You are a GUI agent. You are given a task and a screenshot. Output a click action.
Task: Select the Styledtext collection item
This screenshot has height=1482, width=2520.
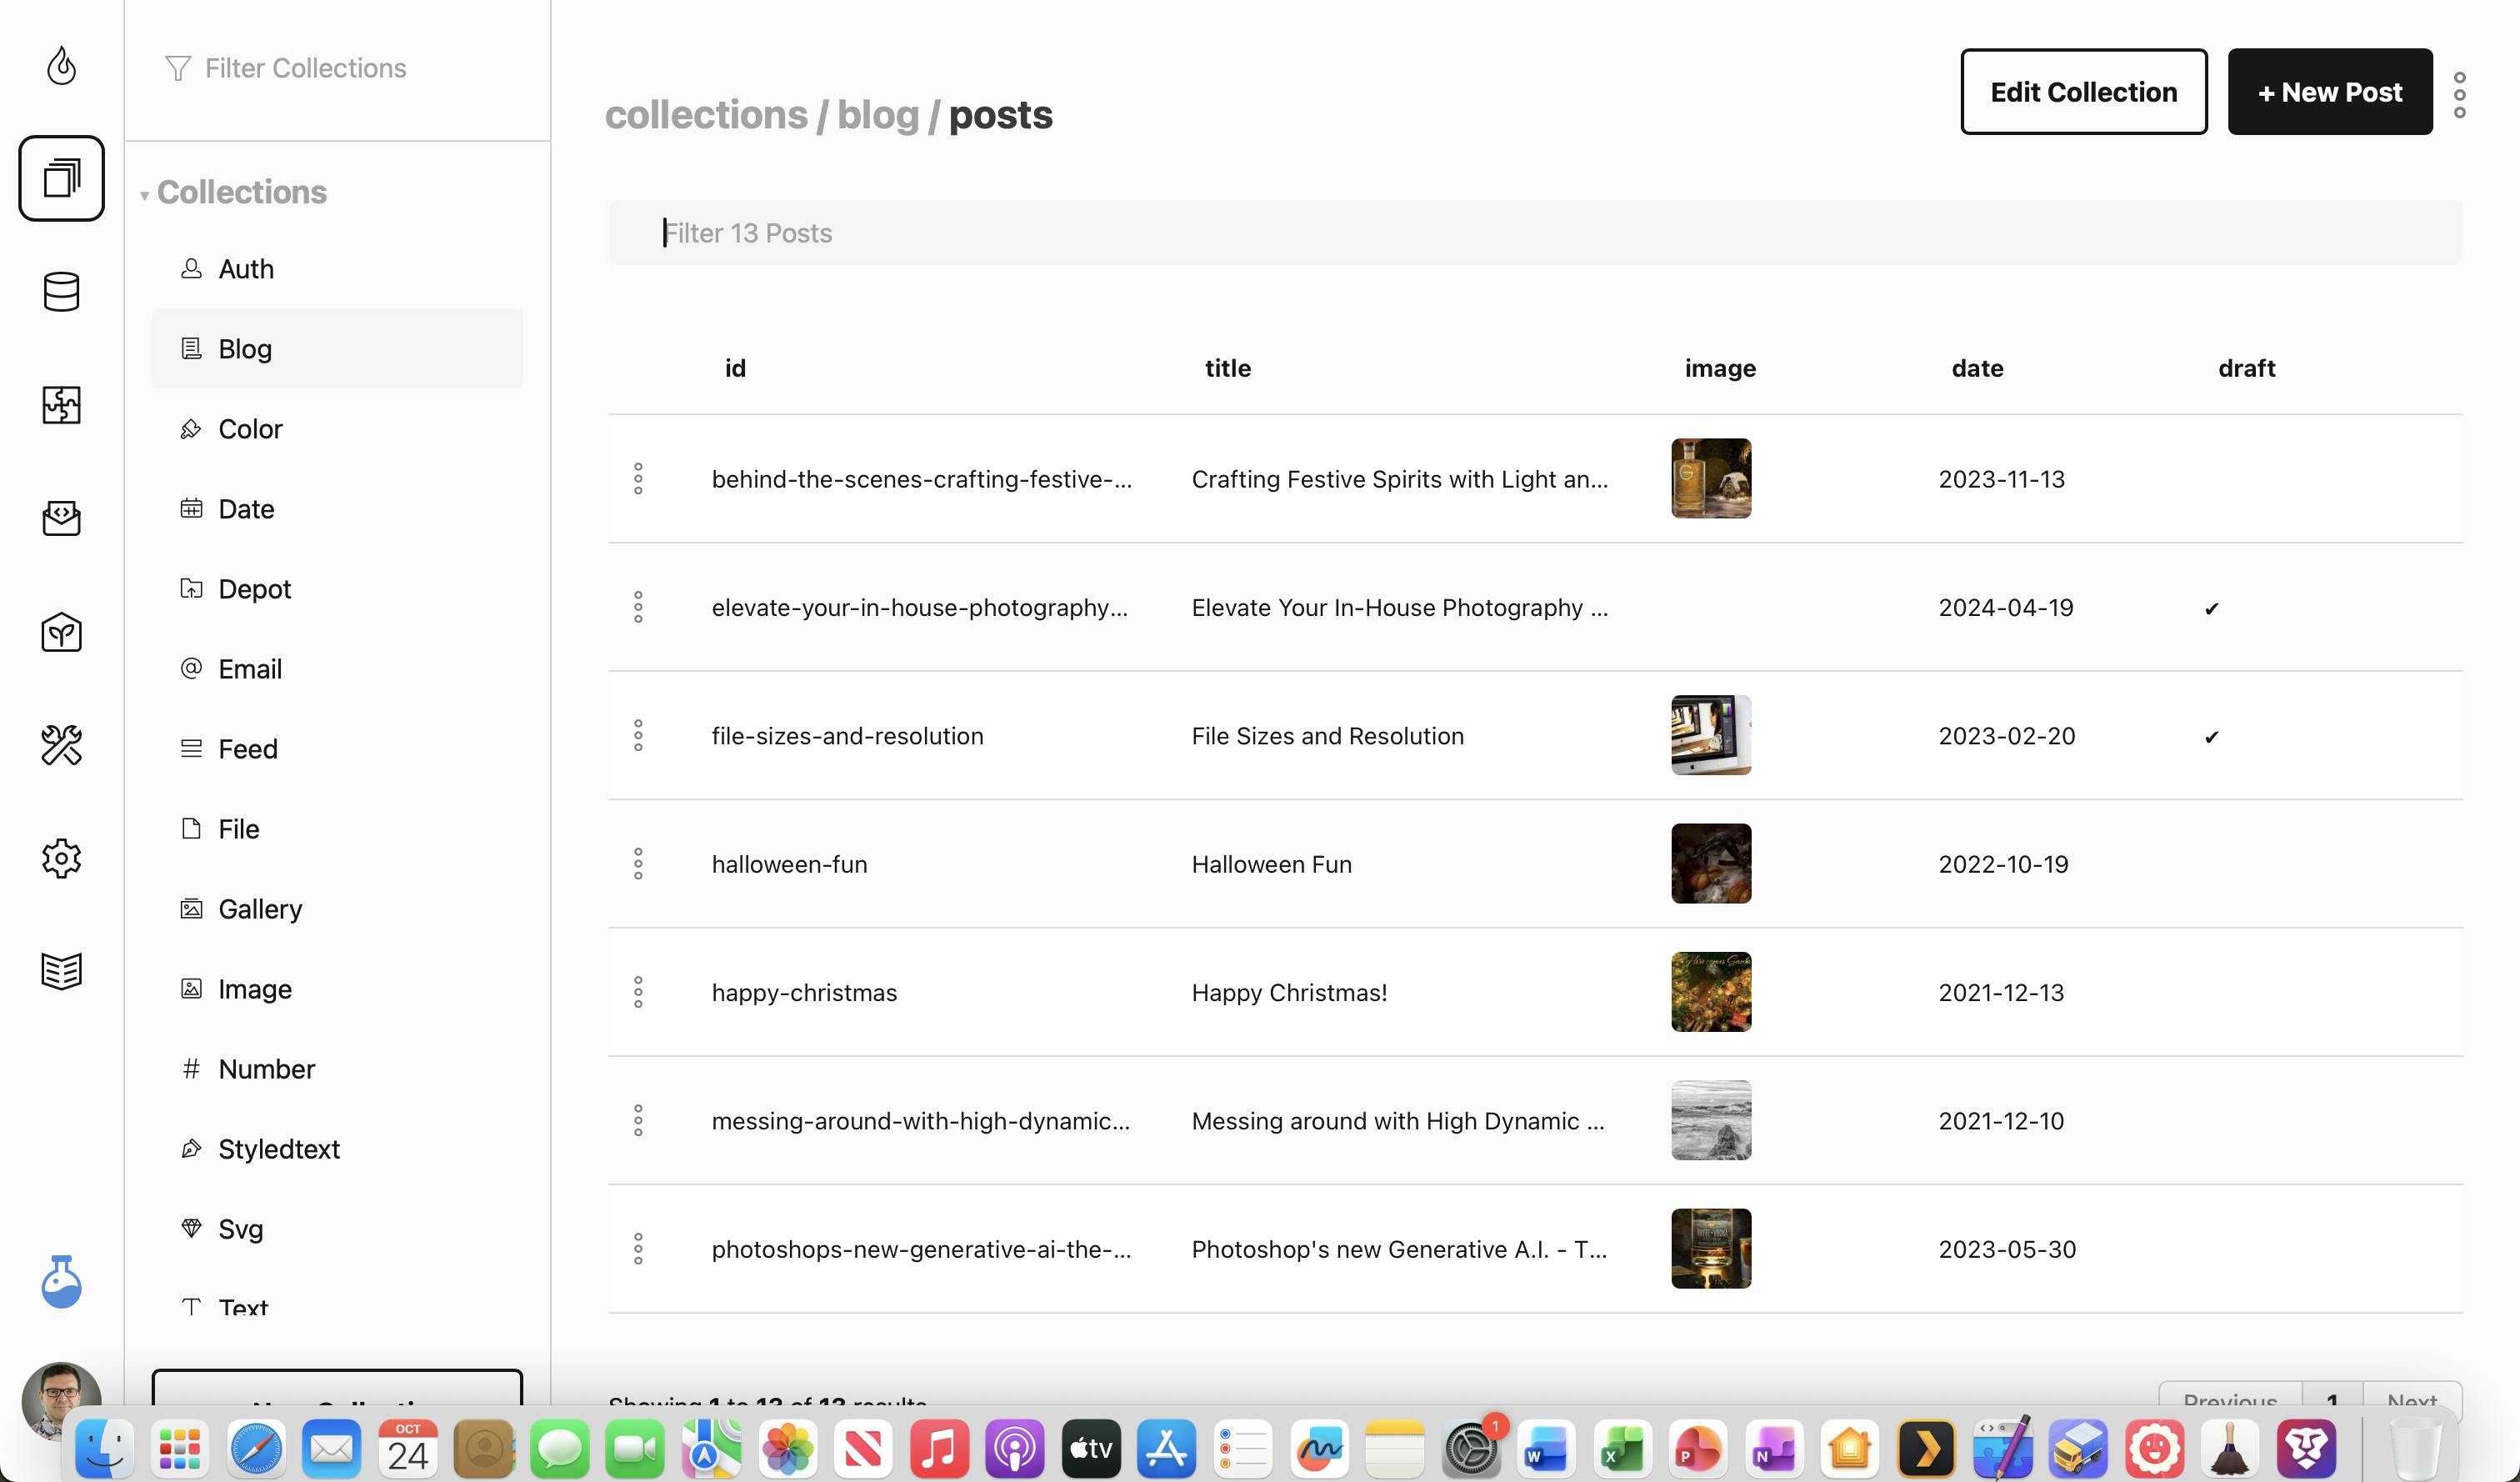(279, 1149)
